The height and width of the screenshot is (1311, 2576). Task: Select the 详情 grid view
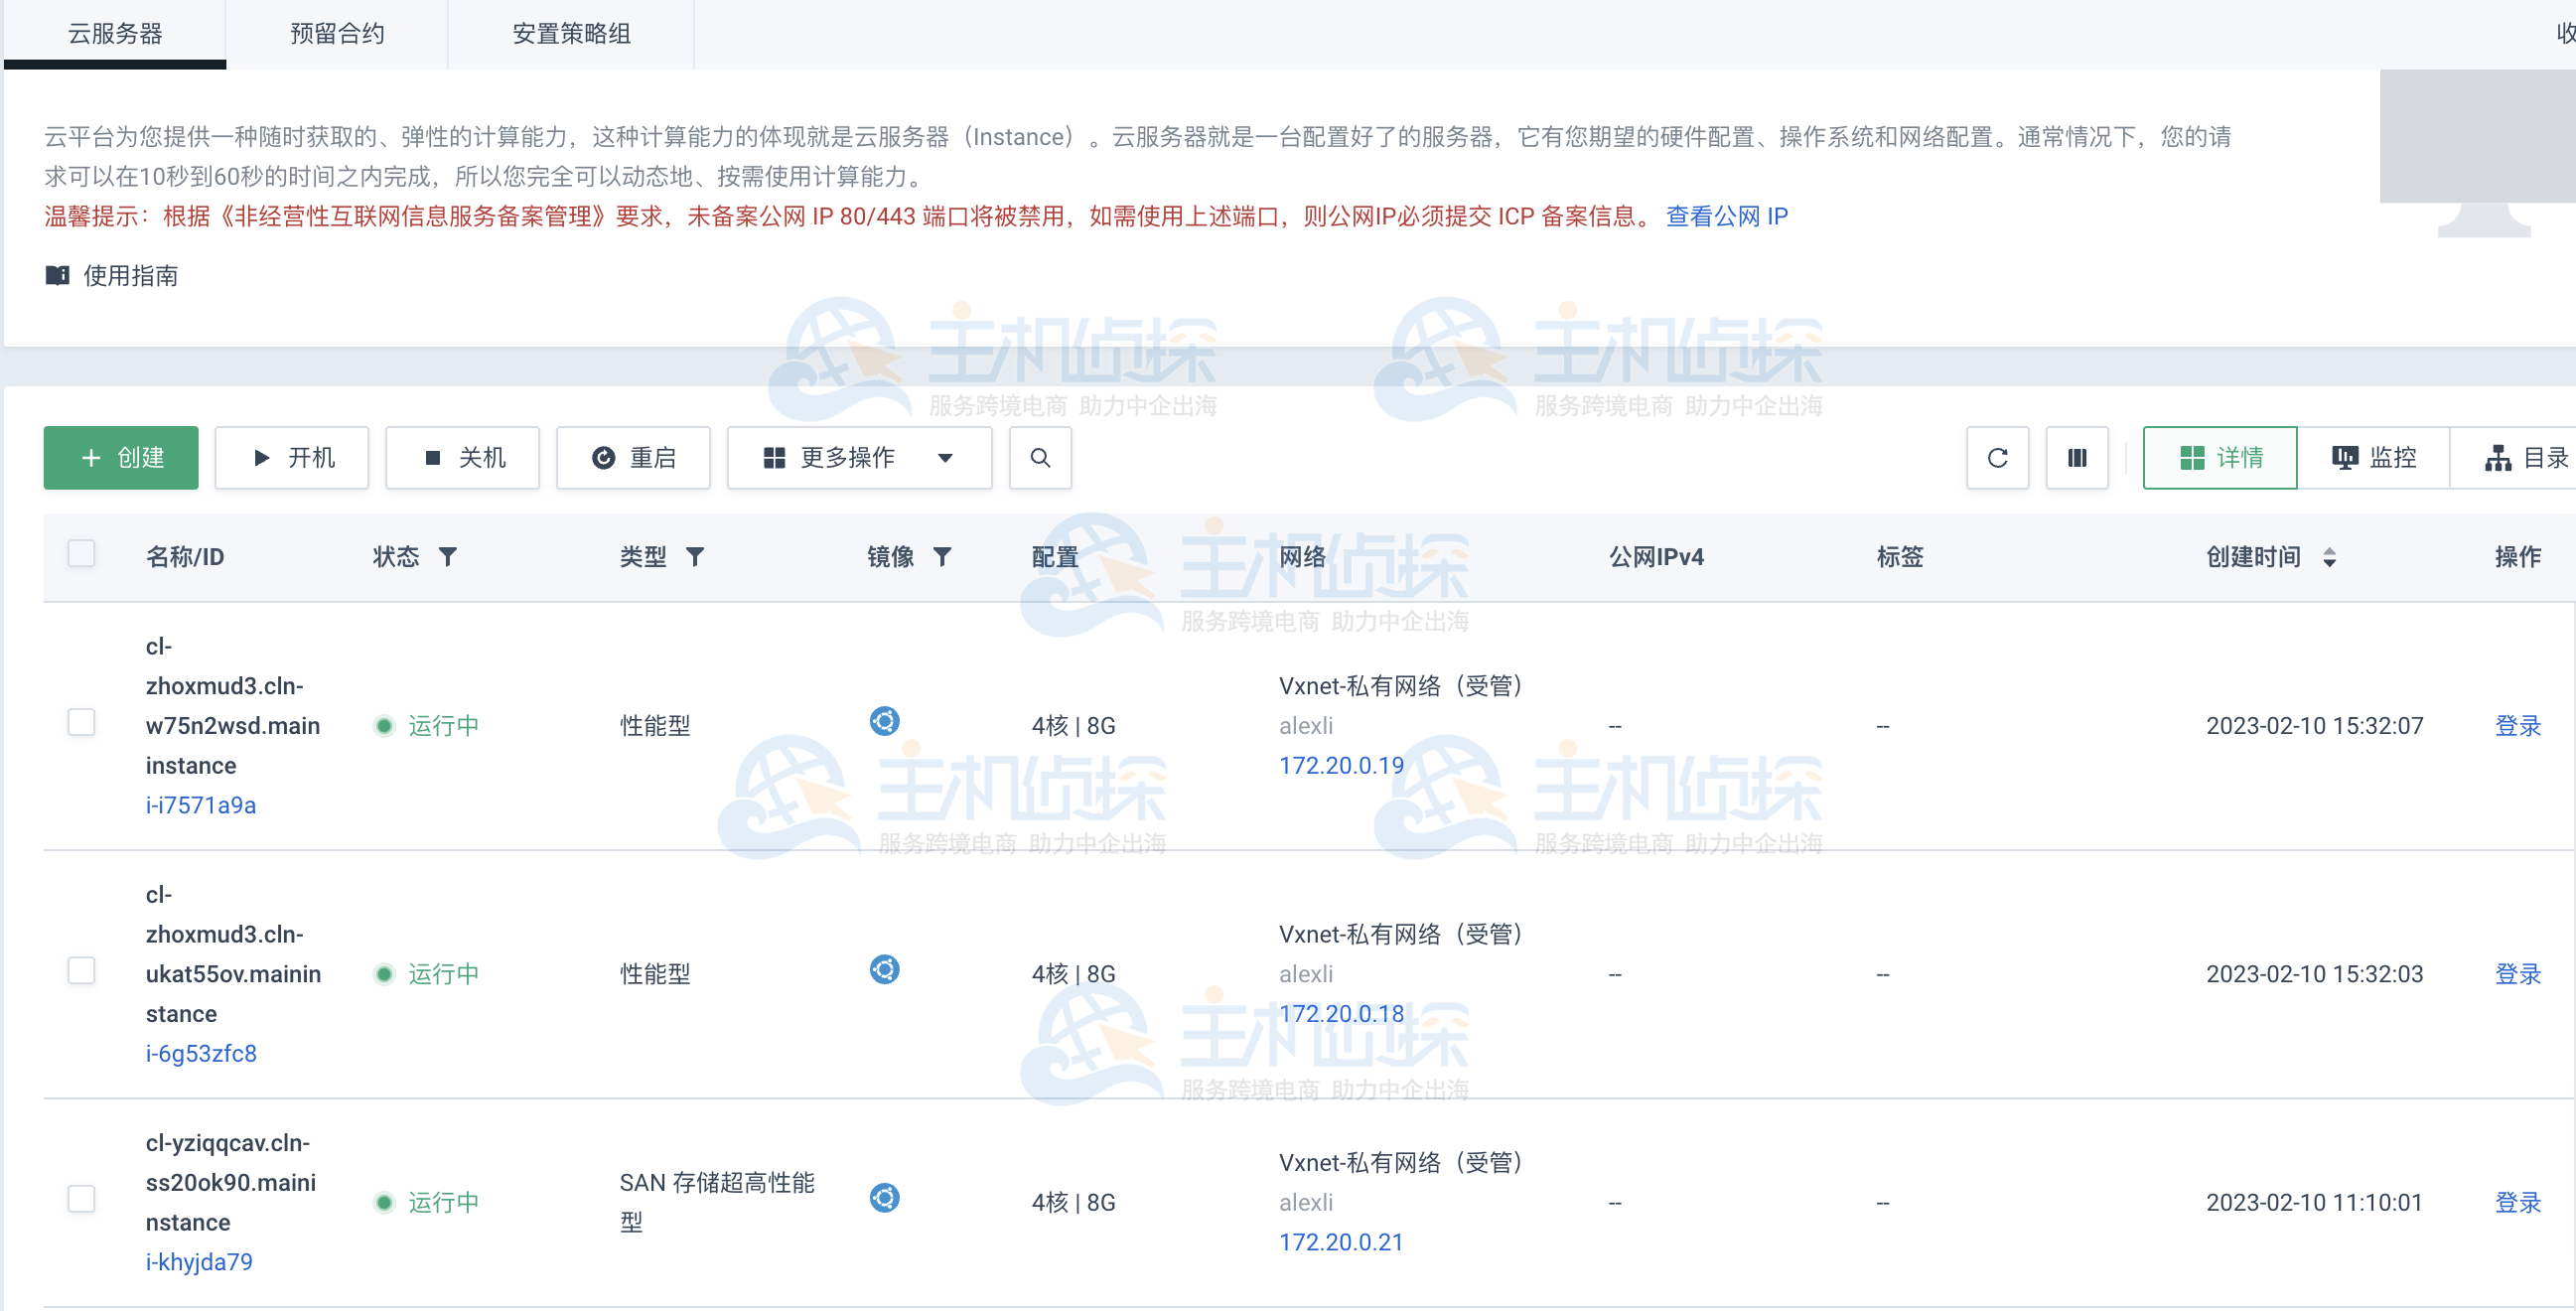point(2220,458)
